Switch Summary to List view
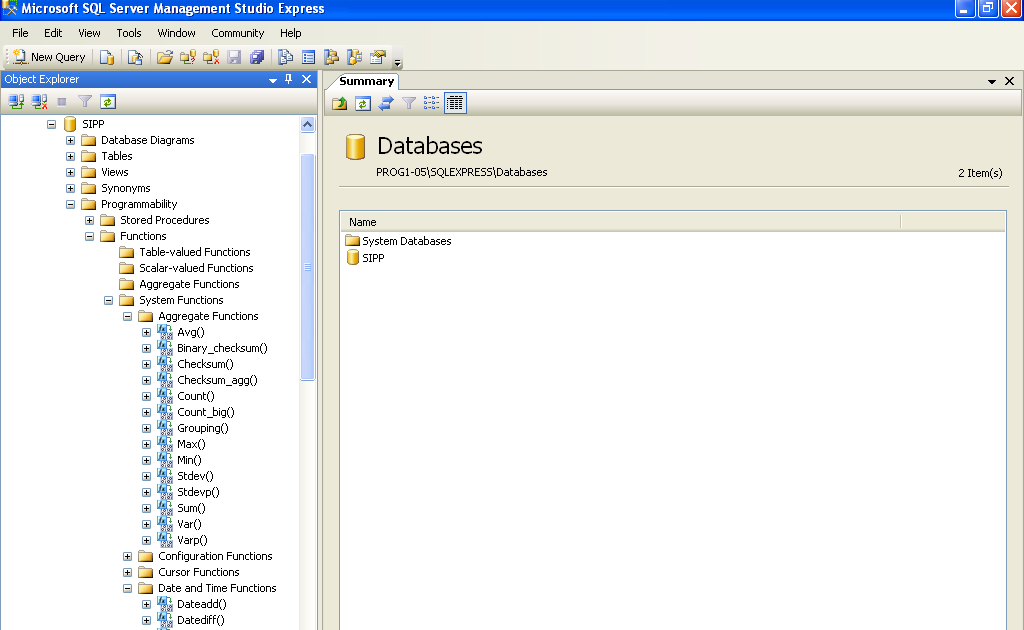Screen dimensions: 1024x630 [x=432, y=103]
